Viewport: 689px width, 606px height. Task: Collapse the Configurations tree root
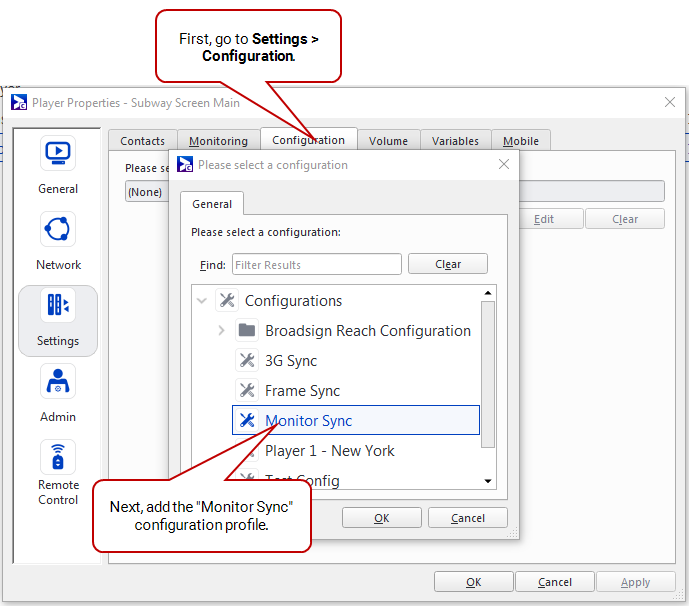(x=202, y=301)
